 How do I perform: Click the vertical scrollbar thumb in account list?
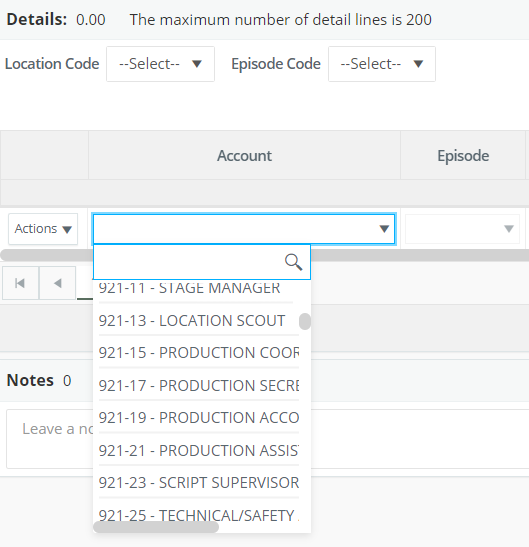(x=305, y=321)
